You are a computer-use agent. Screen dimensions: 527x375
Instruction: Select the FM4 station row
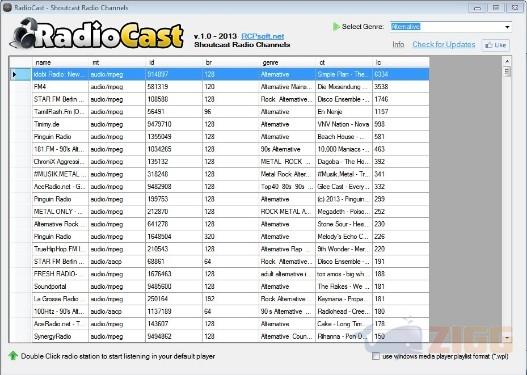[219, 87]
